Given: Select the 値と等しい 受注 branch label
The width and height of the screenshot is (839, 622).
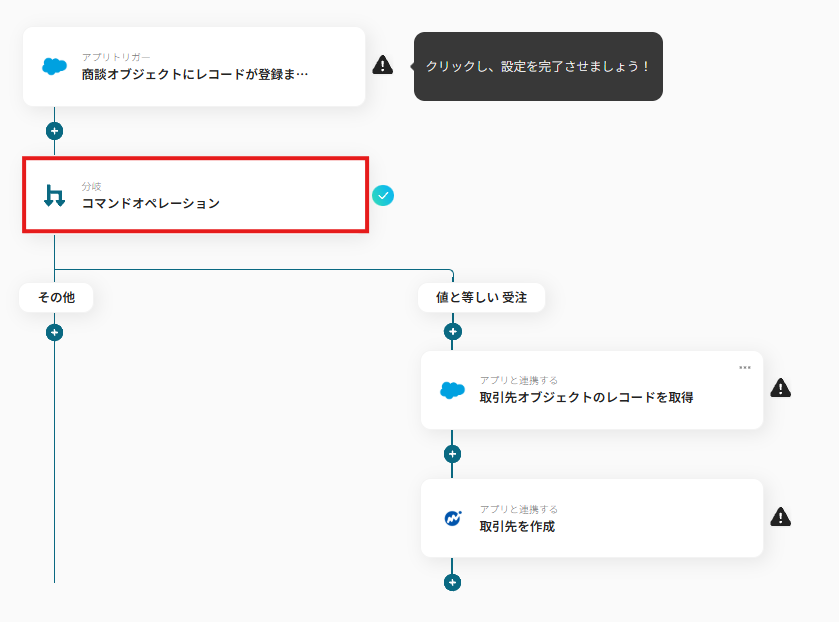Looking at the screenshot, I should (482, 297).
